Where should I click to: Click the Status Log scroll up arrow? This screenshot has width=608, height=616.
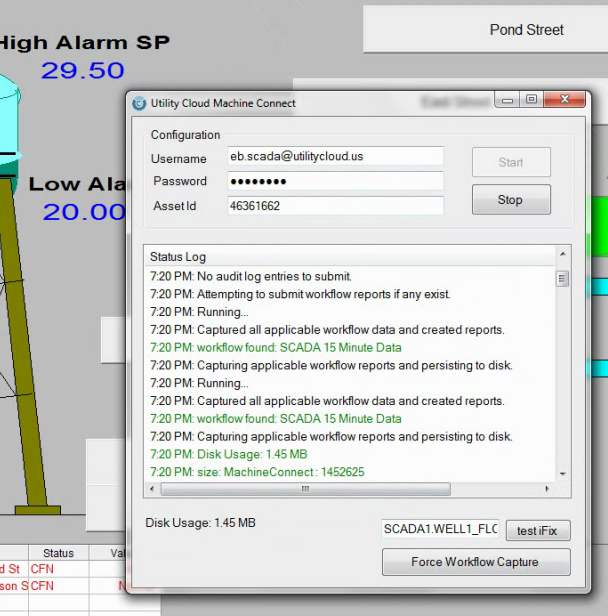coord(562,256)
